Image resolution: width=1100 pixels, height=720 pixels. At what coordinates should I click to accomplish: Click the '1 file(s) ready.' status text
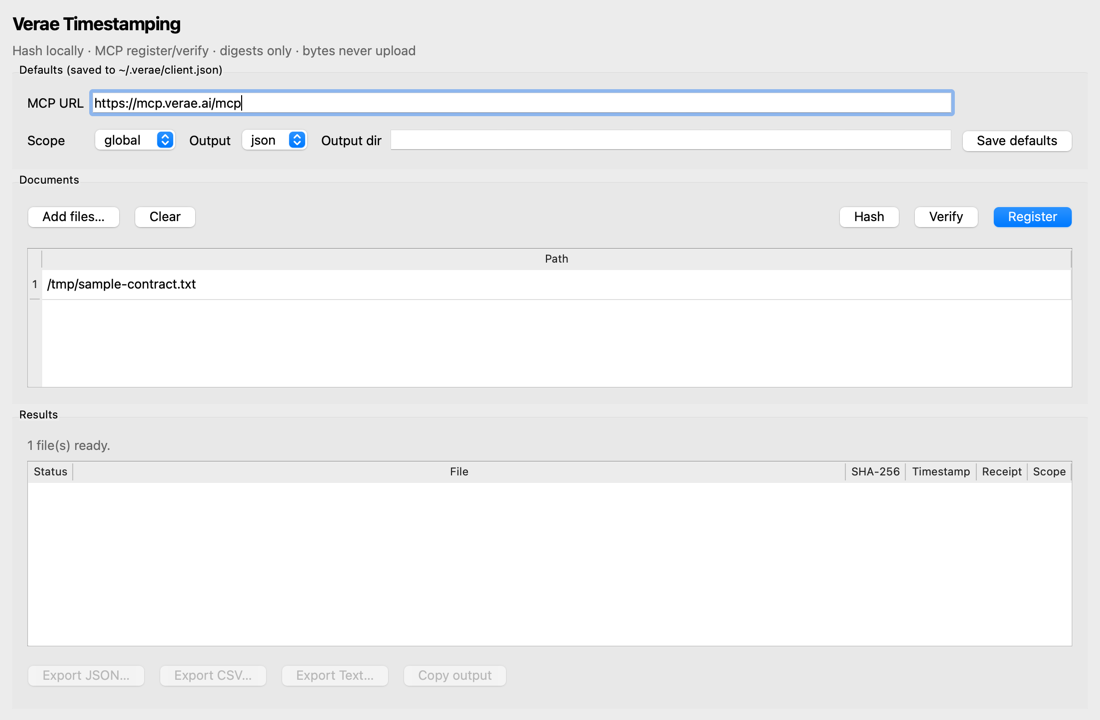[x=69, y=446]
